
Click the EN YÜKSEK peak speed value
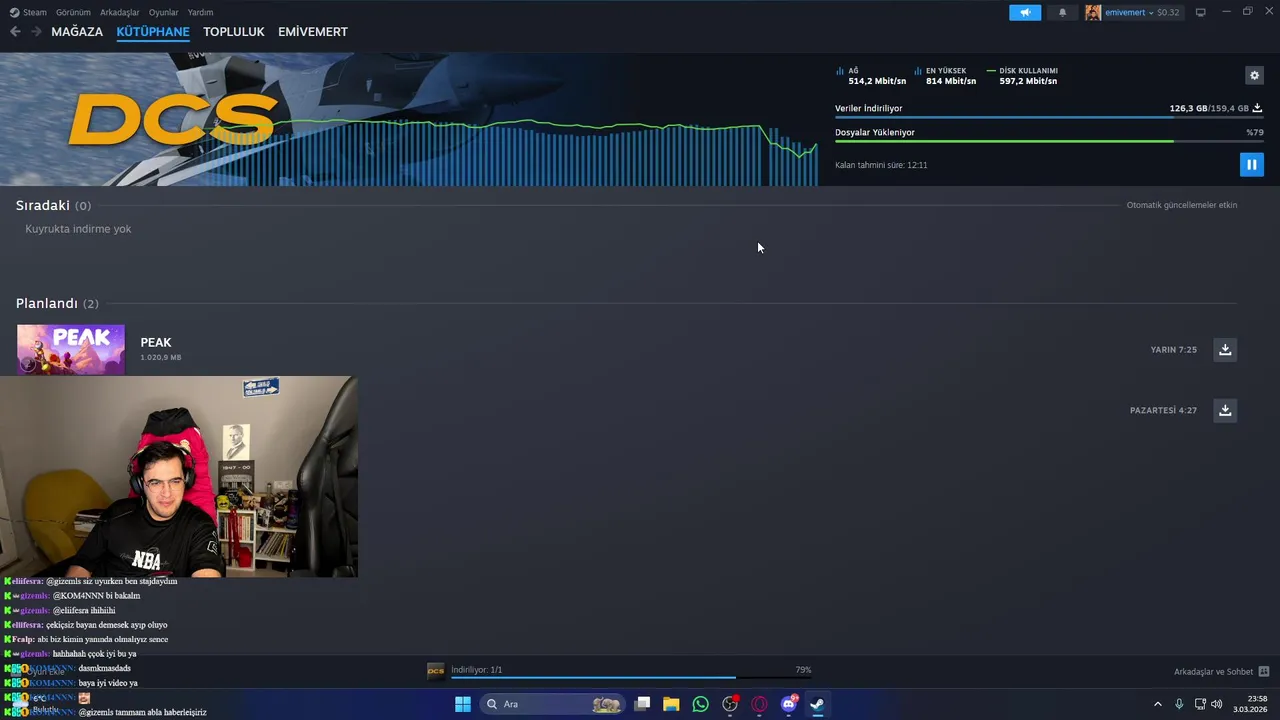tap(951, 81)
